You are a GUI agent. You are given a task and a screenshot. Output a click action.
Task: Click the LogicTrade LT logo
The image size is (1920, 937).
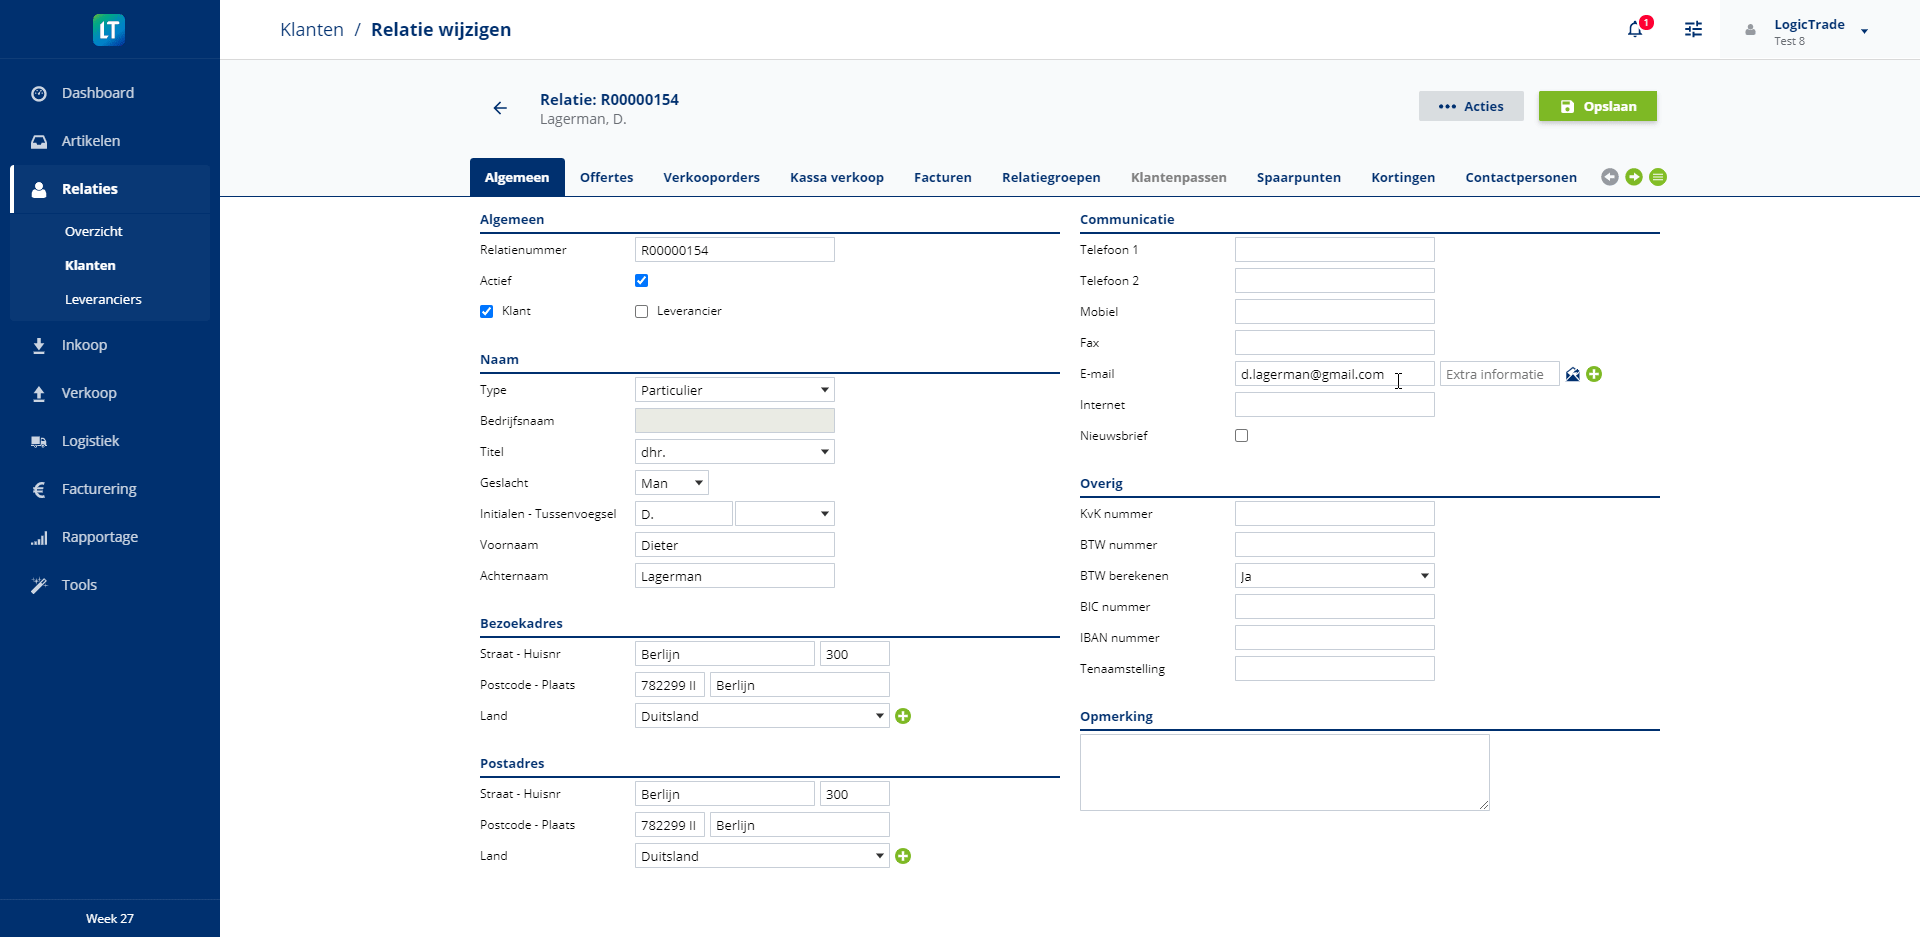pos(109,30)
